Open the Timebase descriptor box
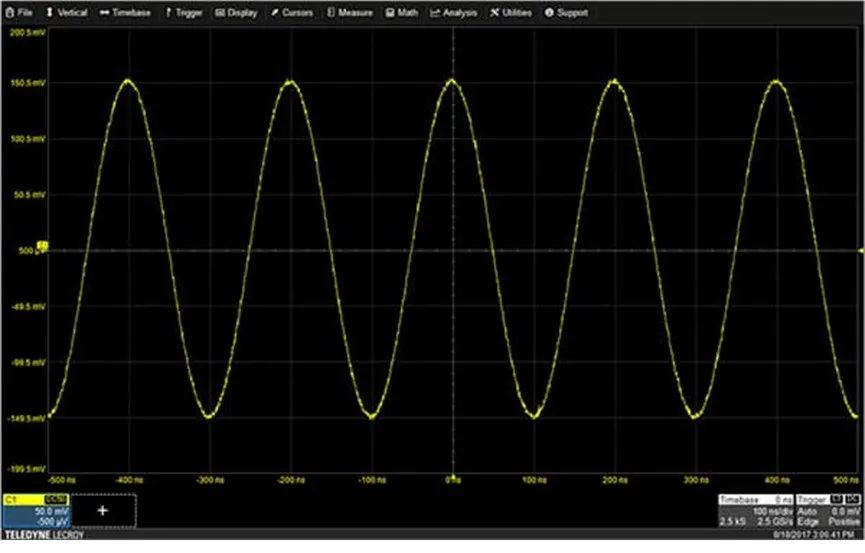Viewport: 865px width, 553px height. pos(755,510)
